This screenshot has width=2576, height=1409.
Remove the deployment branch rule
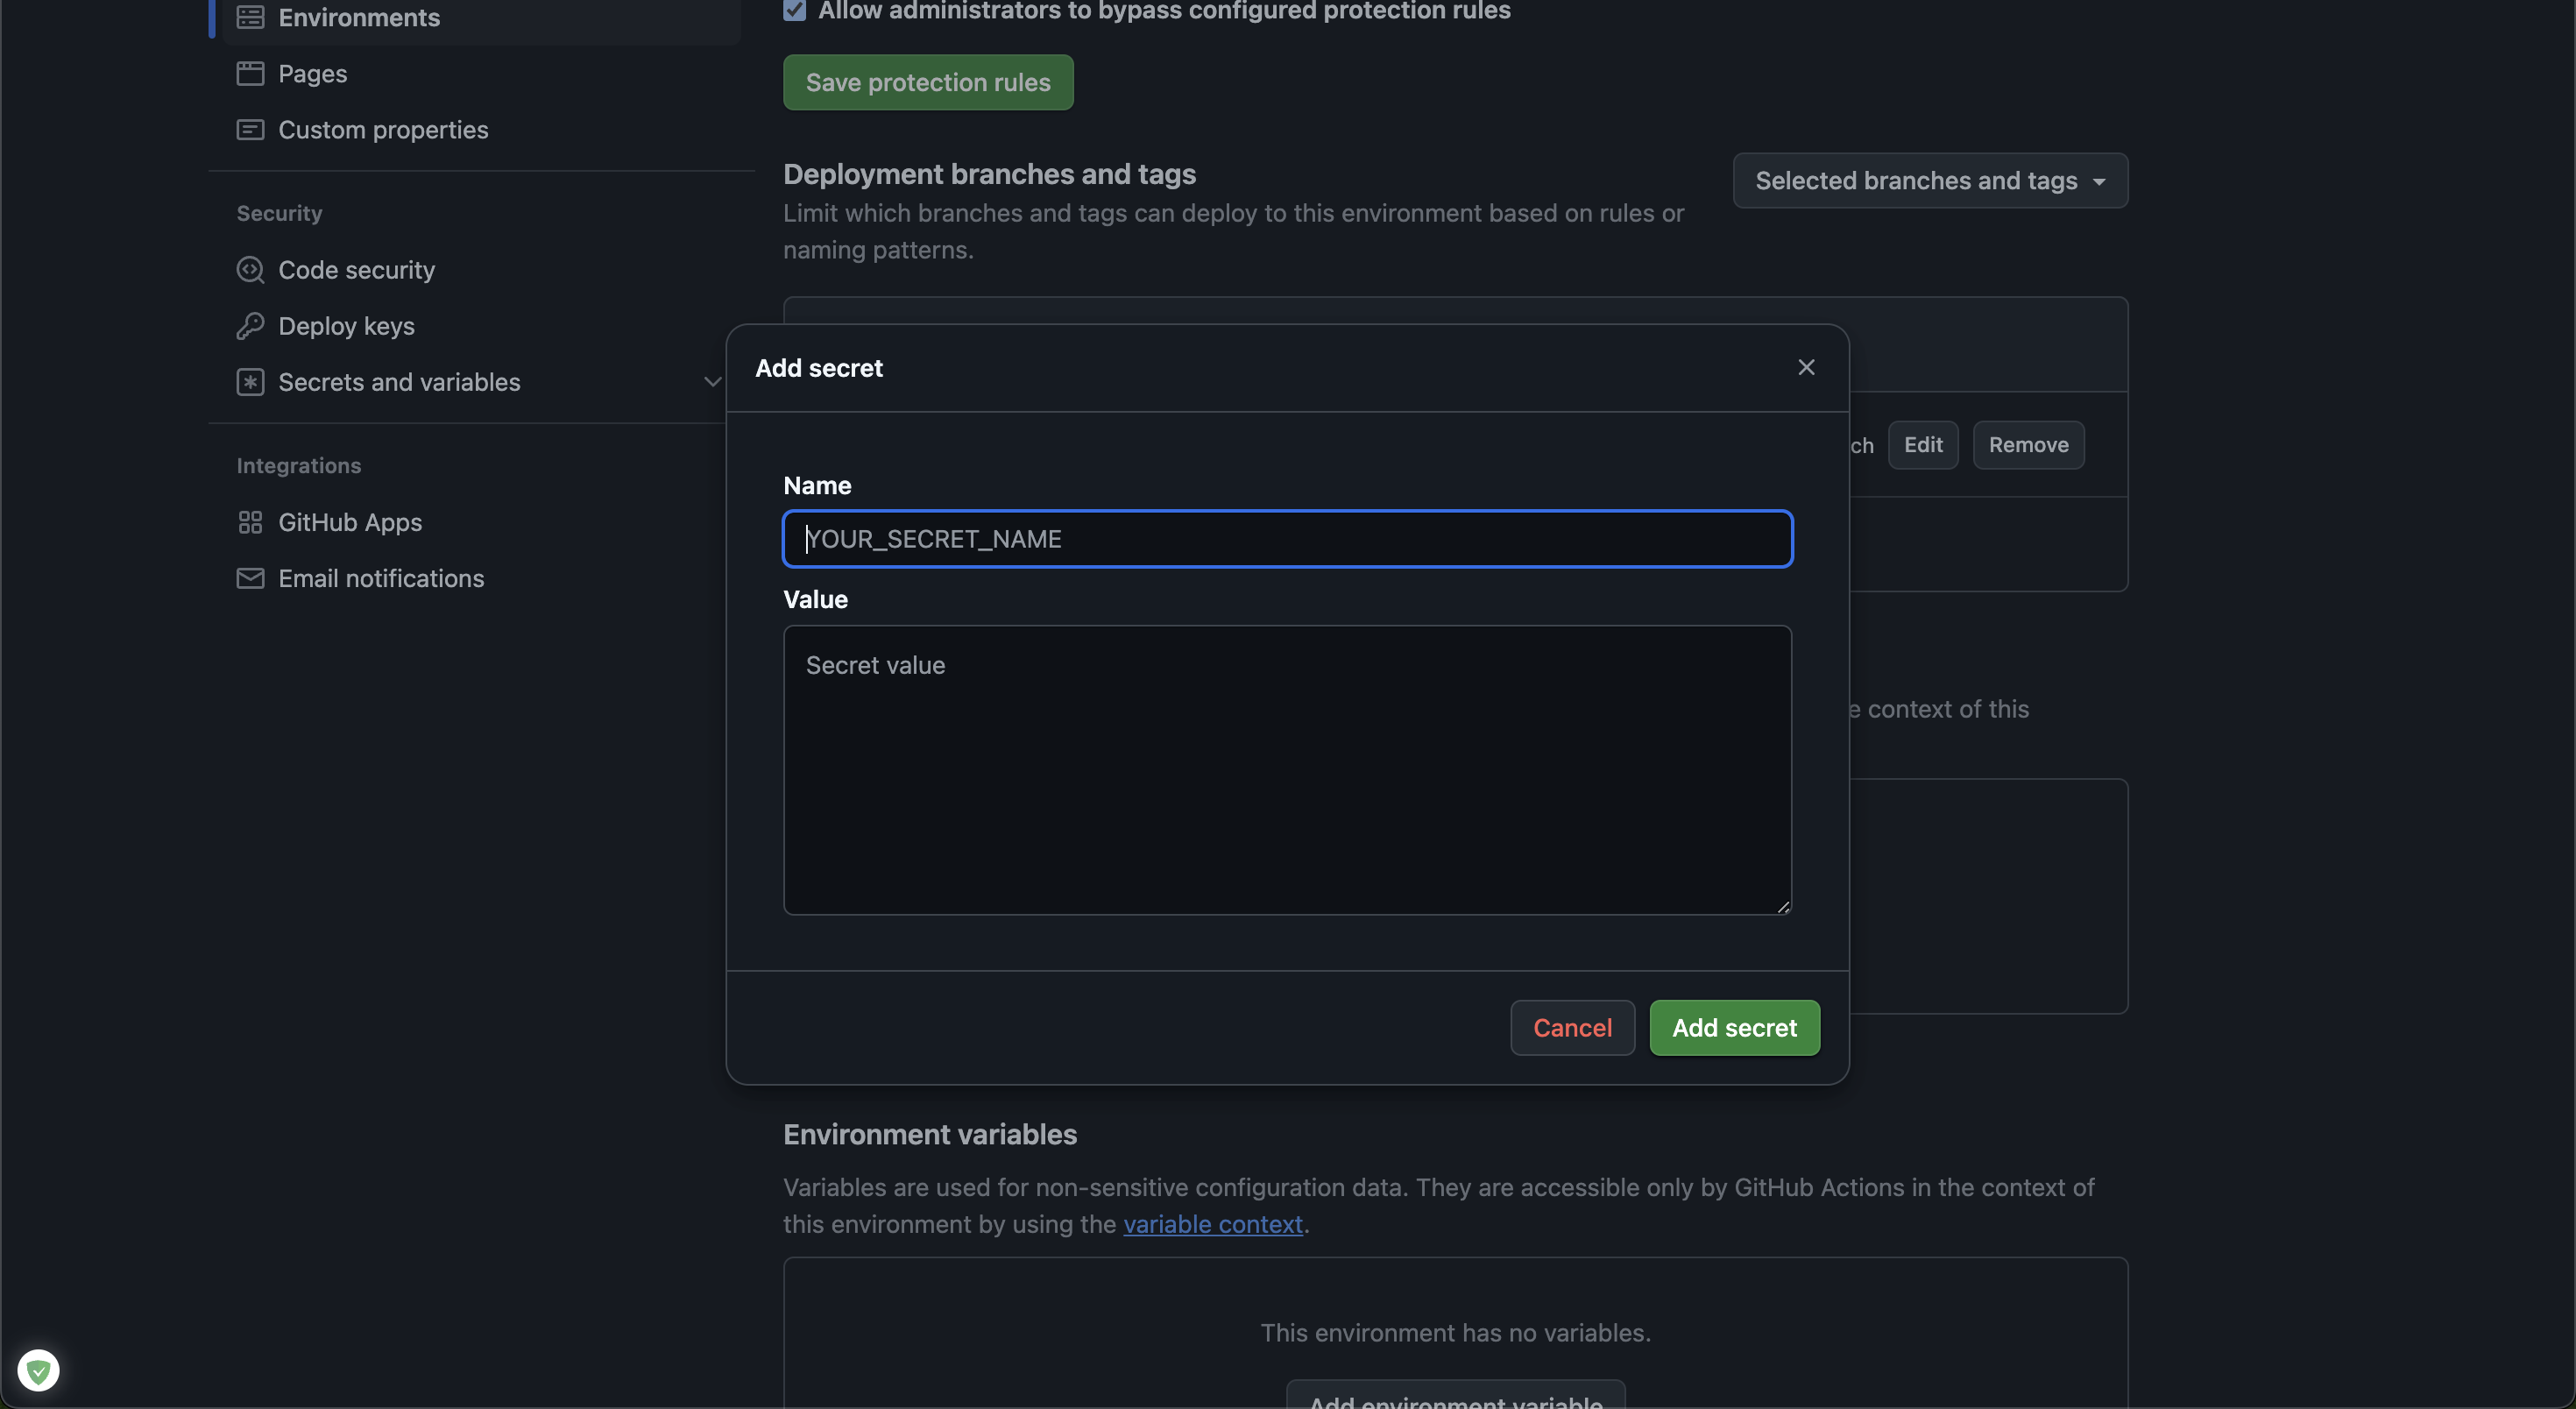pos(2028,444)
